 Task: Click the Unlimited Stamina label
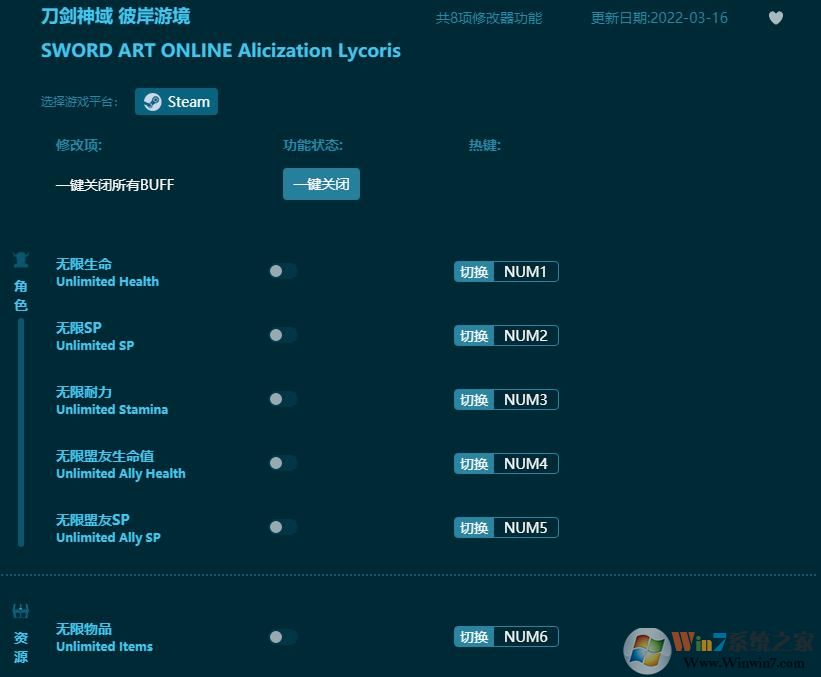112,409
